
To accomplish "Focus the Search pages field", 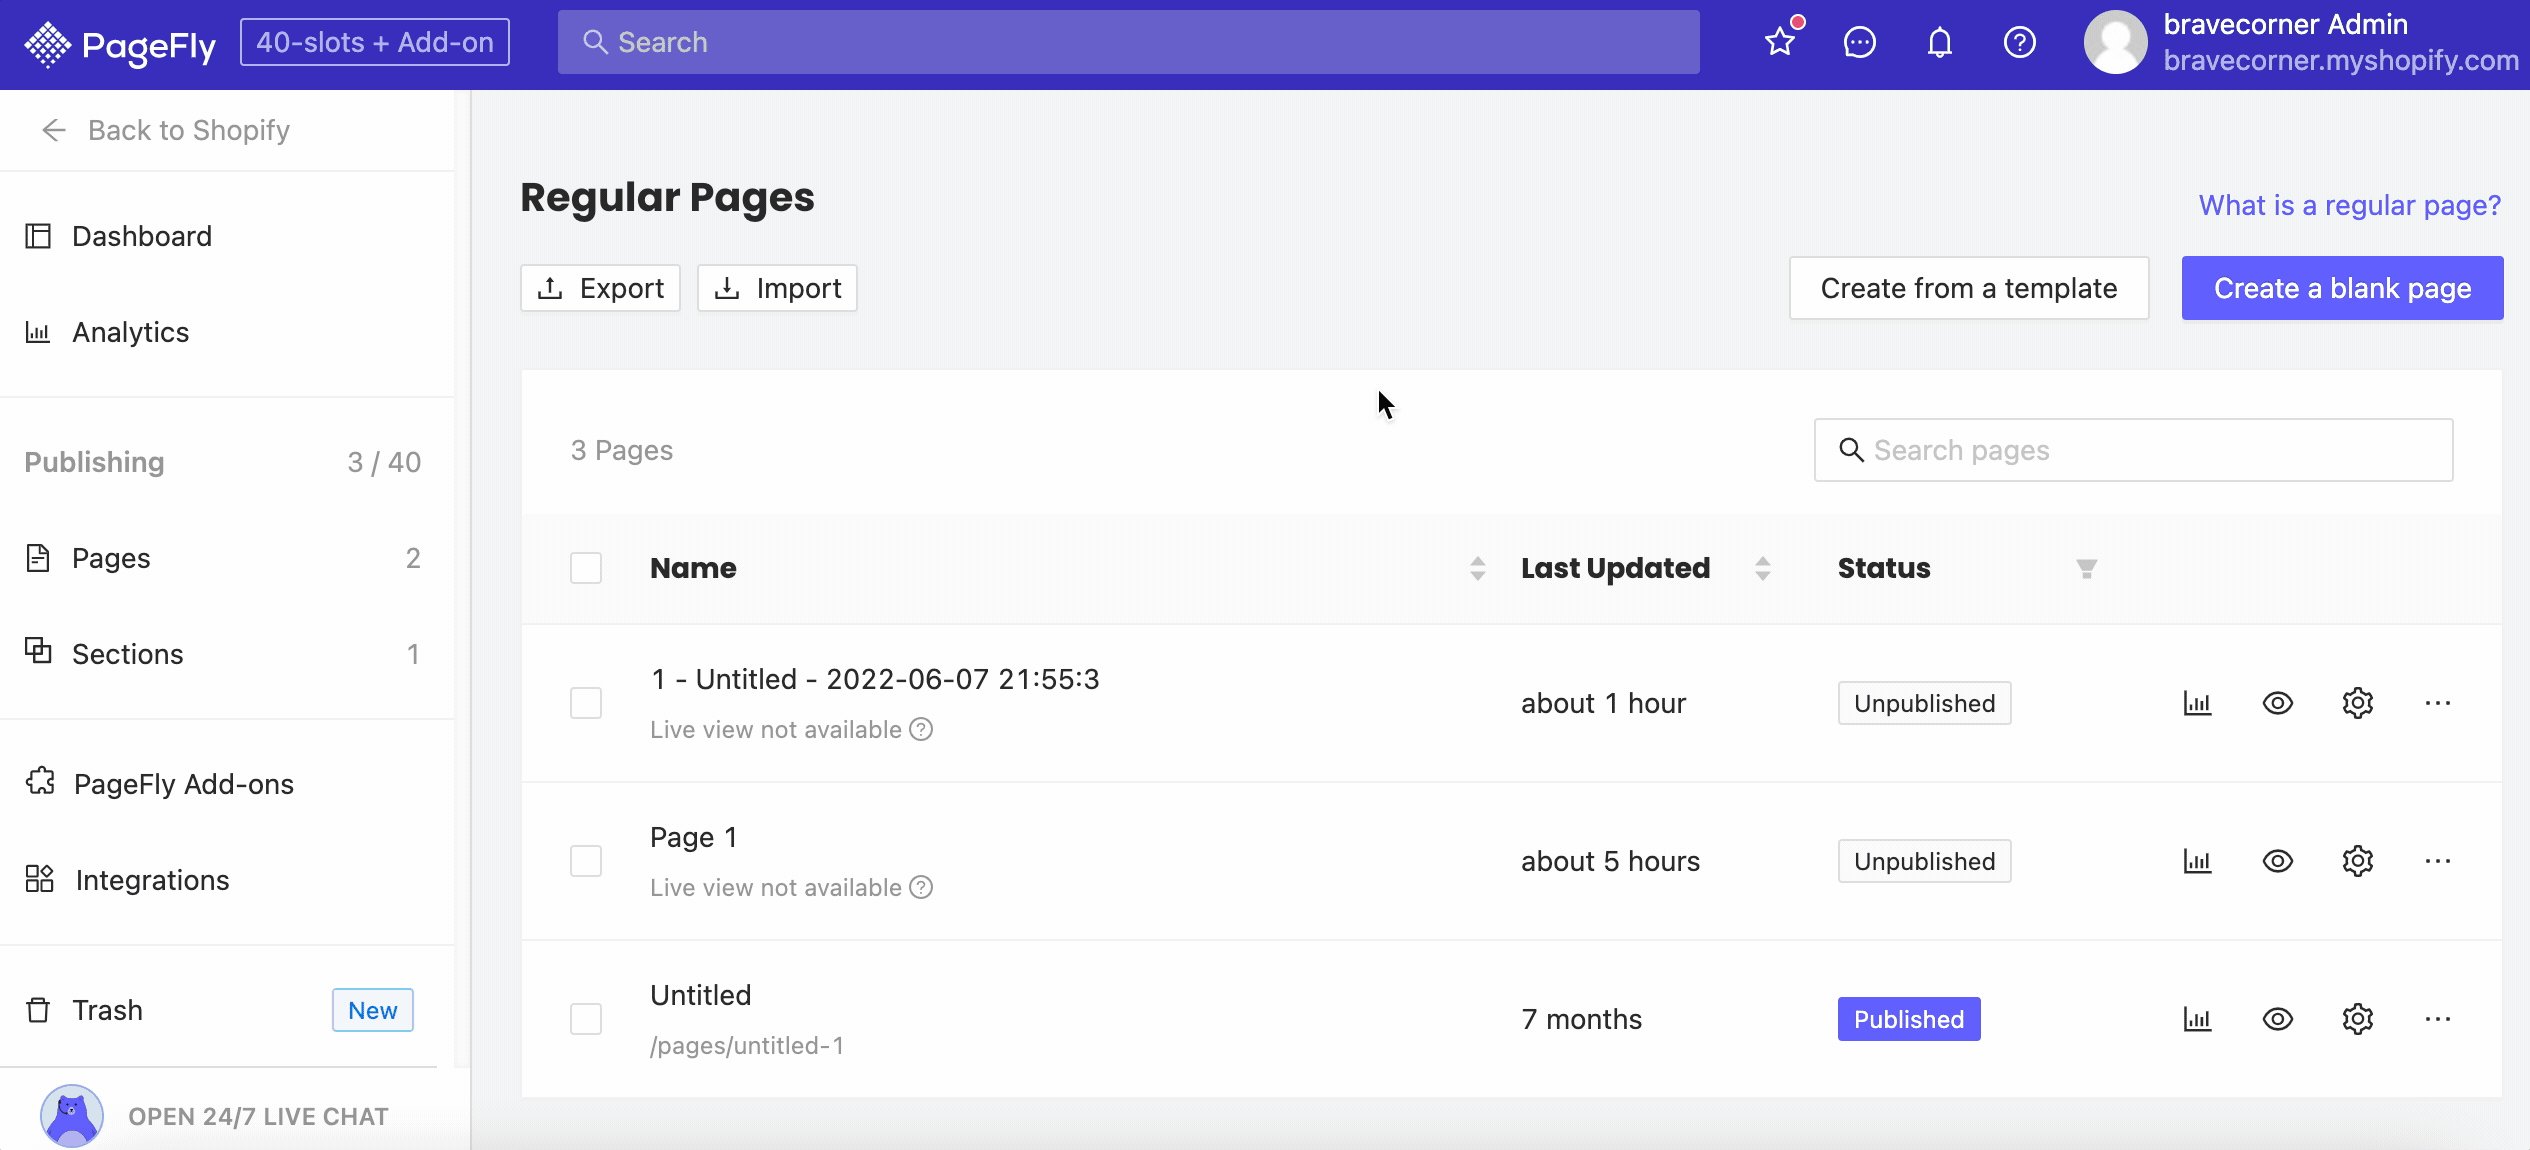I will 2134,450.
